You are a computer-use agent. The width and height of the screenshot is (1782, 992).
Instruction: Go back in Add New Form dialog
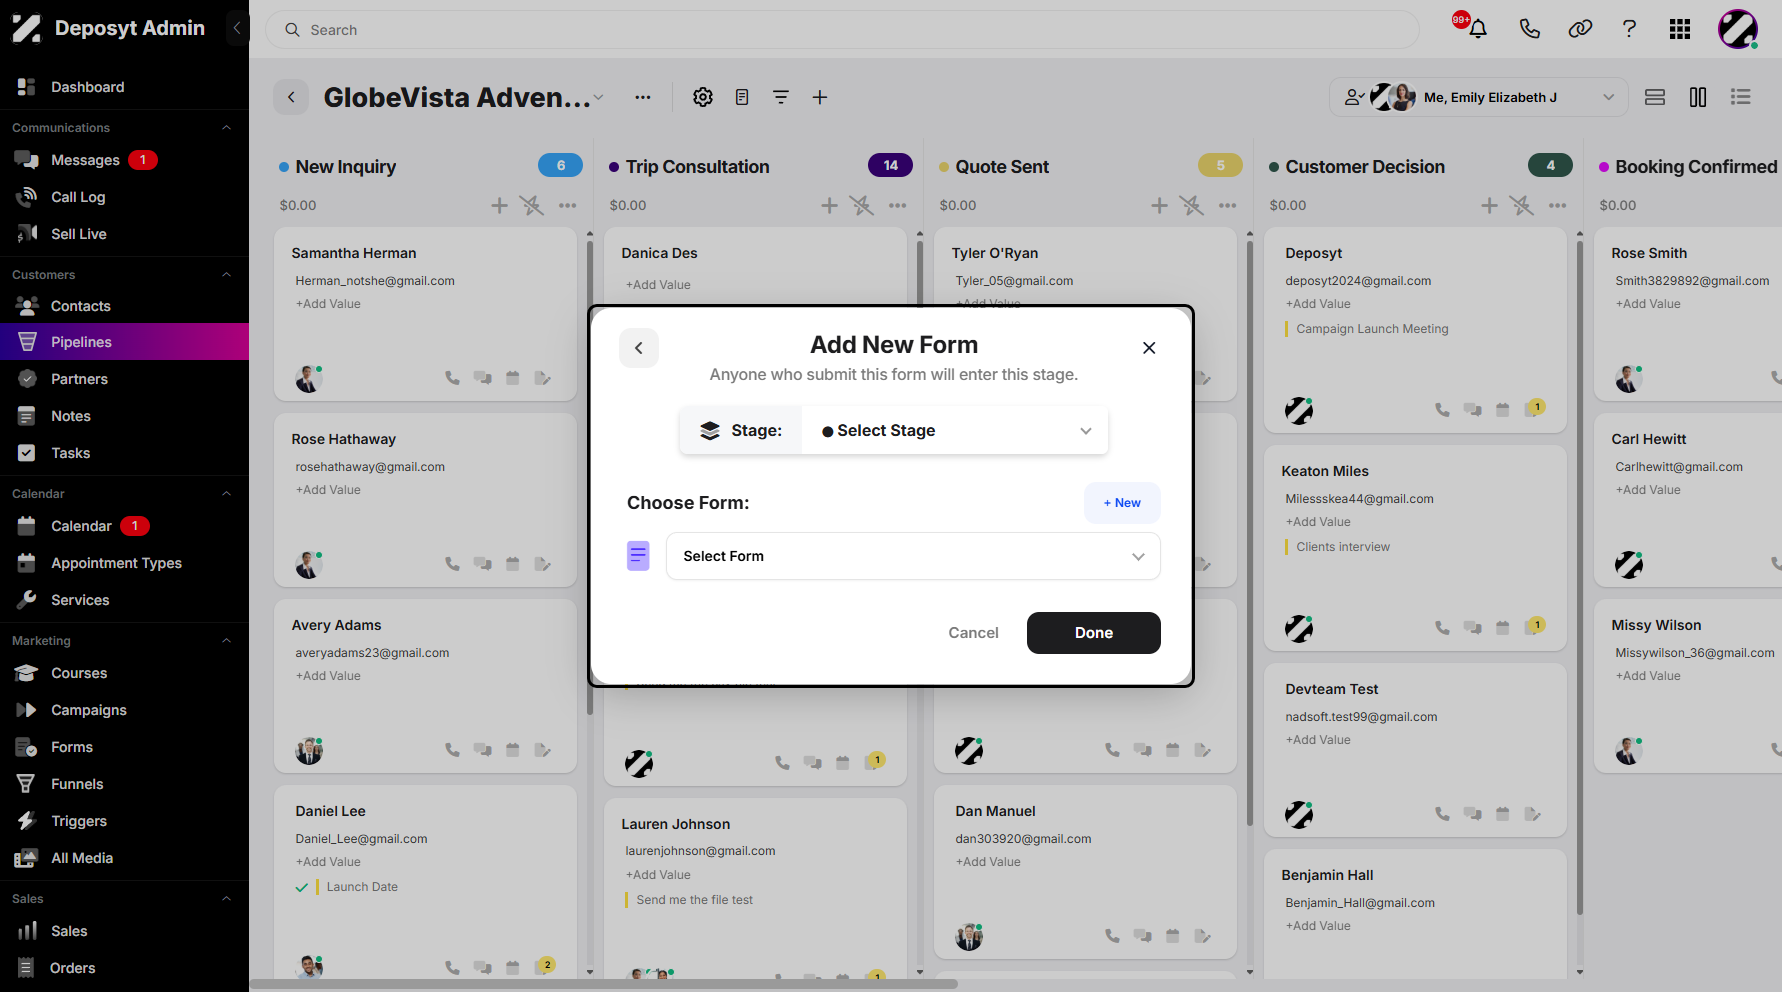pos(638,348)
